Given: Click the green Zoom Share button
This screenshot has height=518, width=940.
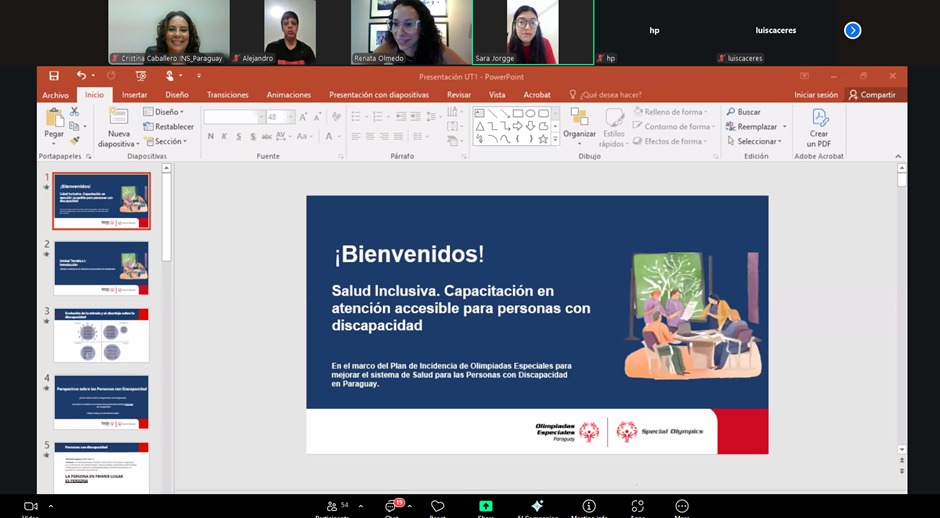Looking at the screenshot, I should coord(486,506).
